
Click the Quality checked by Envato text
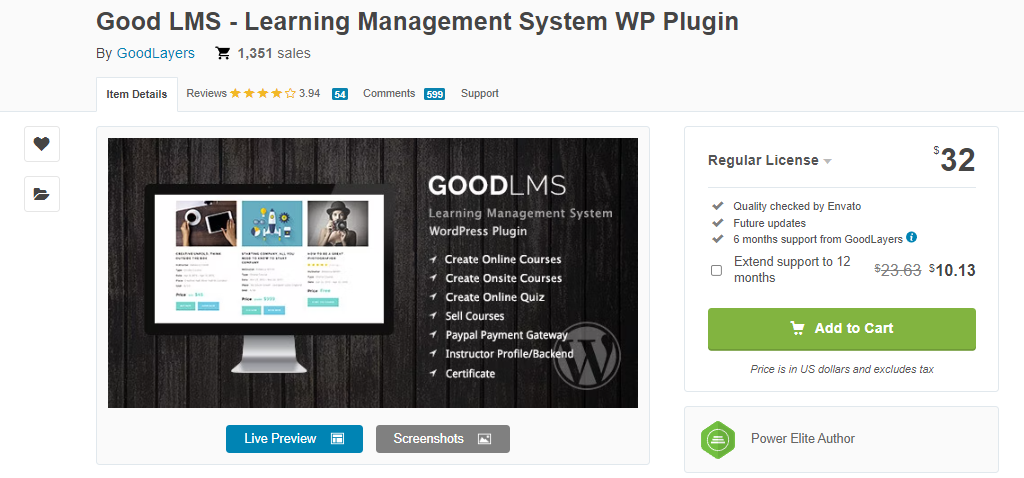[797, 206]
